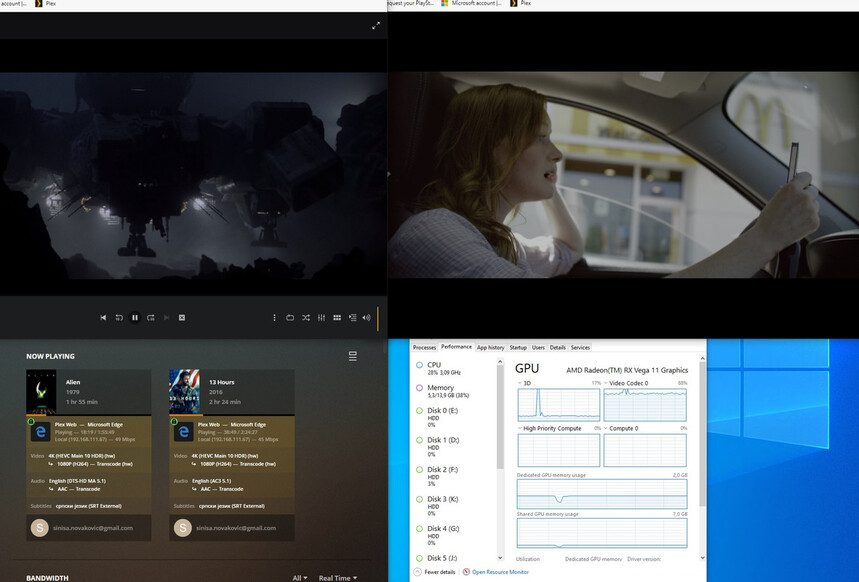
Task: Open the Alien movie poster
Action: point(41,392)
